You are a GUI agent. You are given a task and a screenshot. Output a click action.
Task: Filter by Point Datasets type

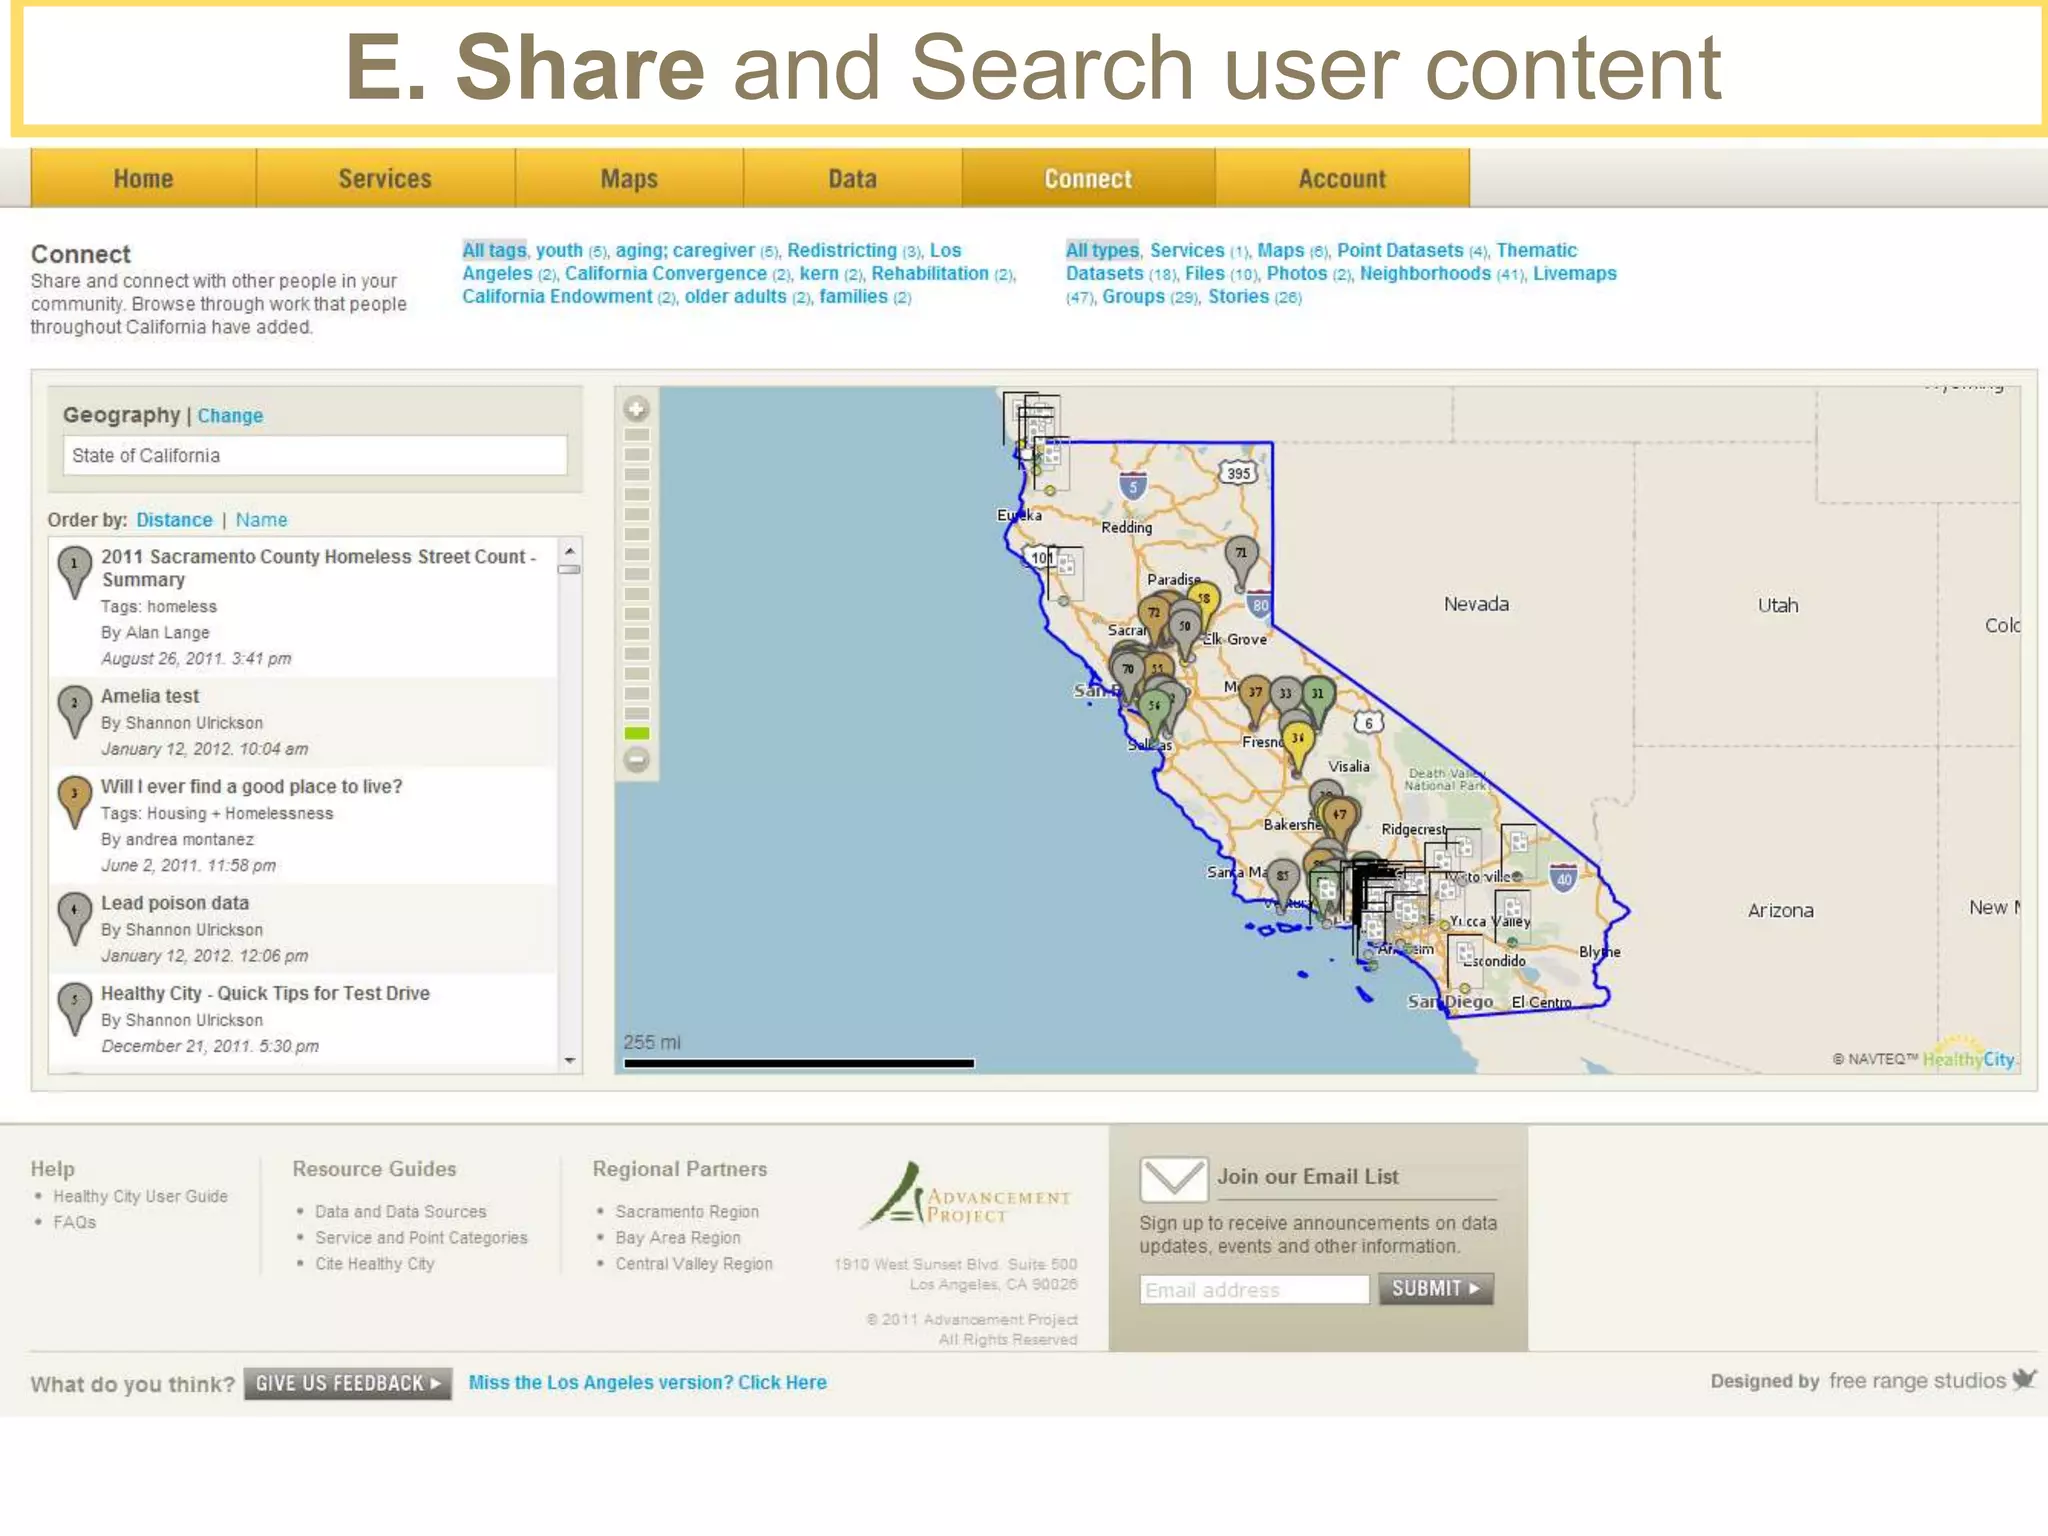pos(1400,250)
